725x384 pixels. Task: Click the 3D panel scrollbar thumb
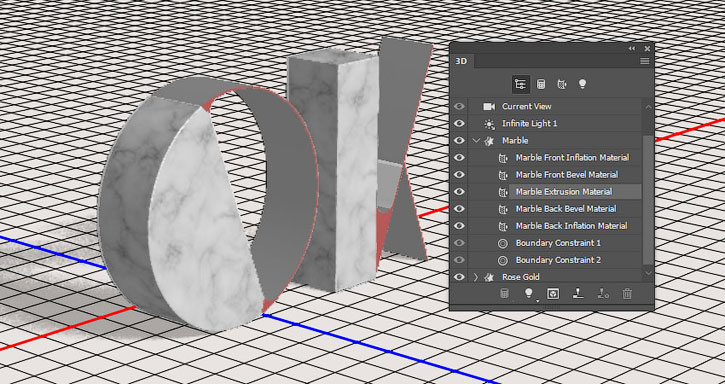648,200
